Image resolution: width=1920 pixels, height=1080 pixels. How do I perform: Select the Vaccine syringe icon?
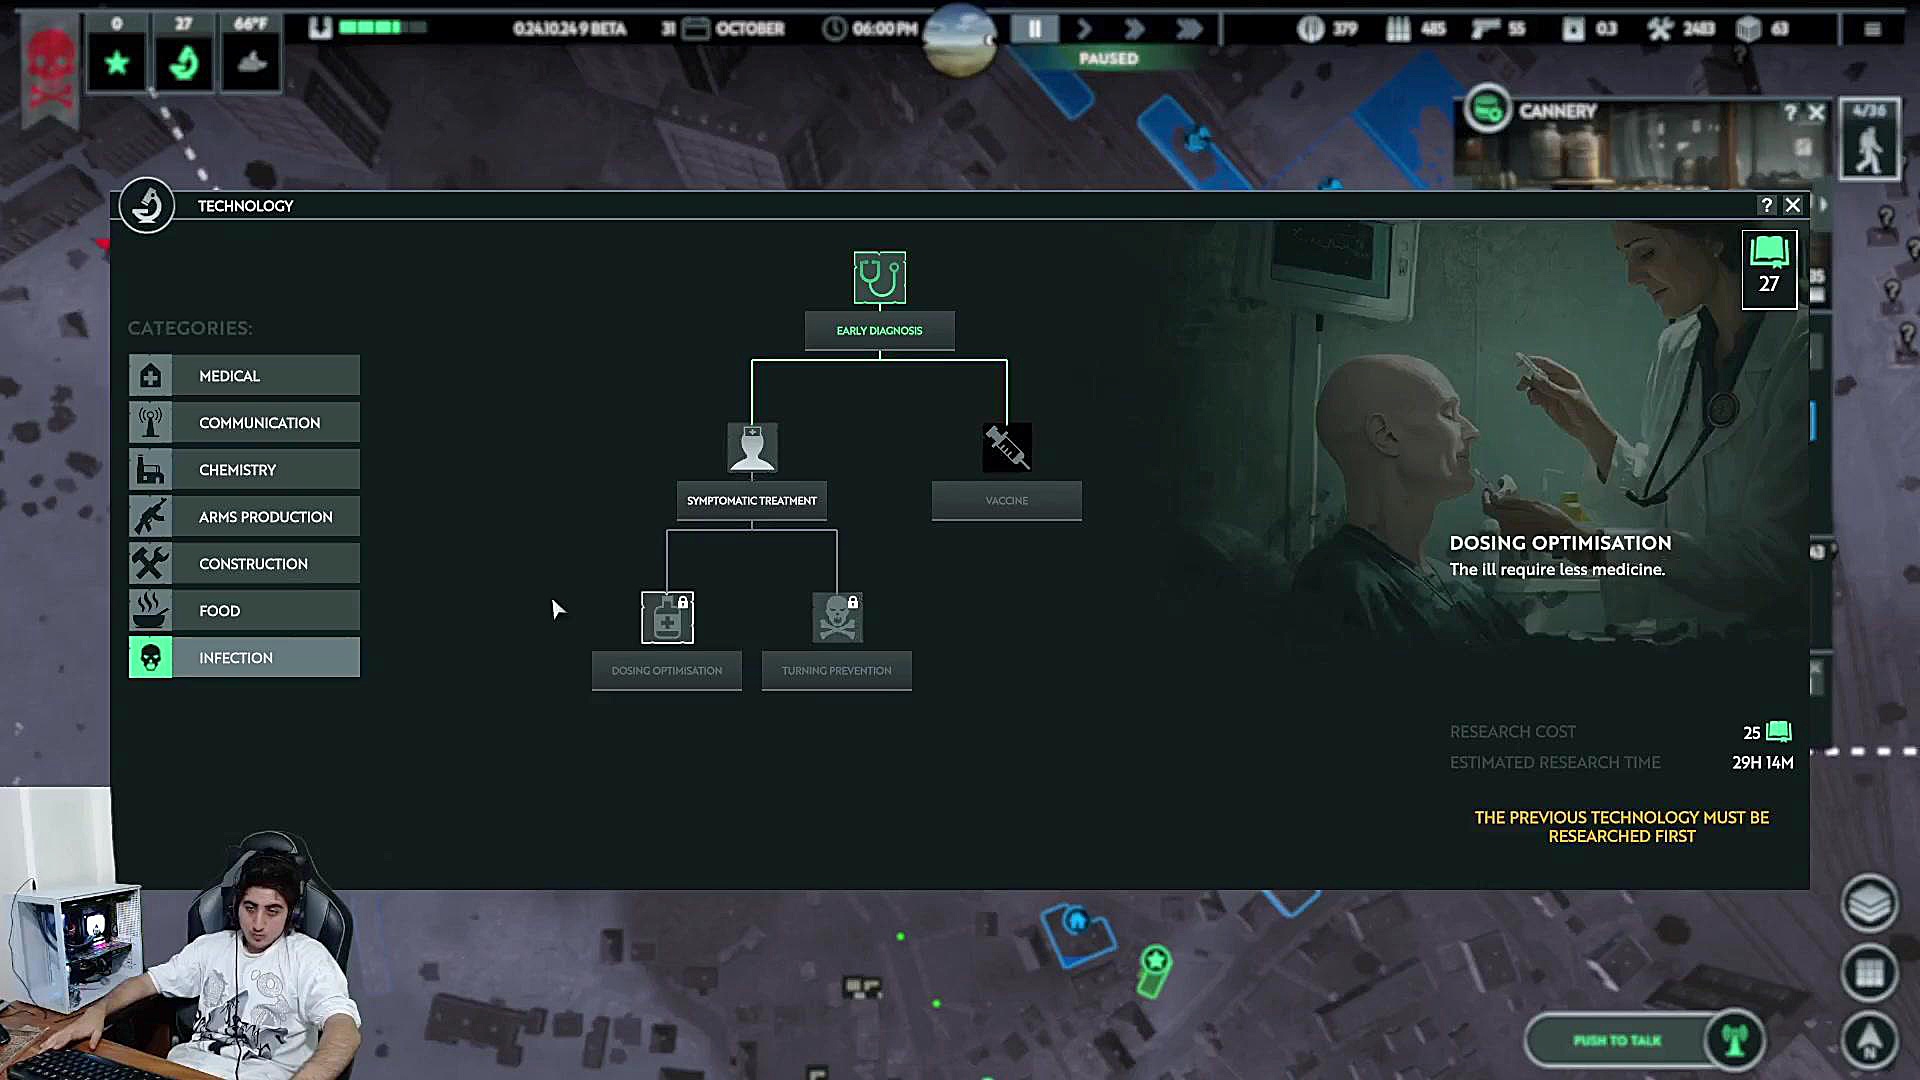pyautogui.click(x=1006, y=447)
